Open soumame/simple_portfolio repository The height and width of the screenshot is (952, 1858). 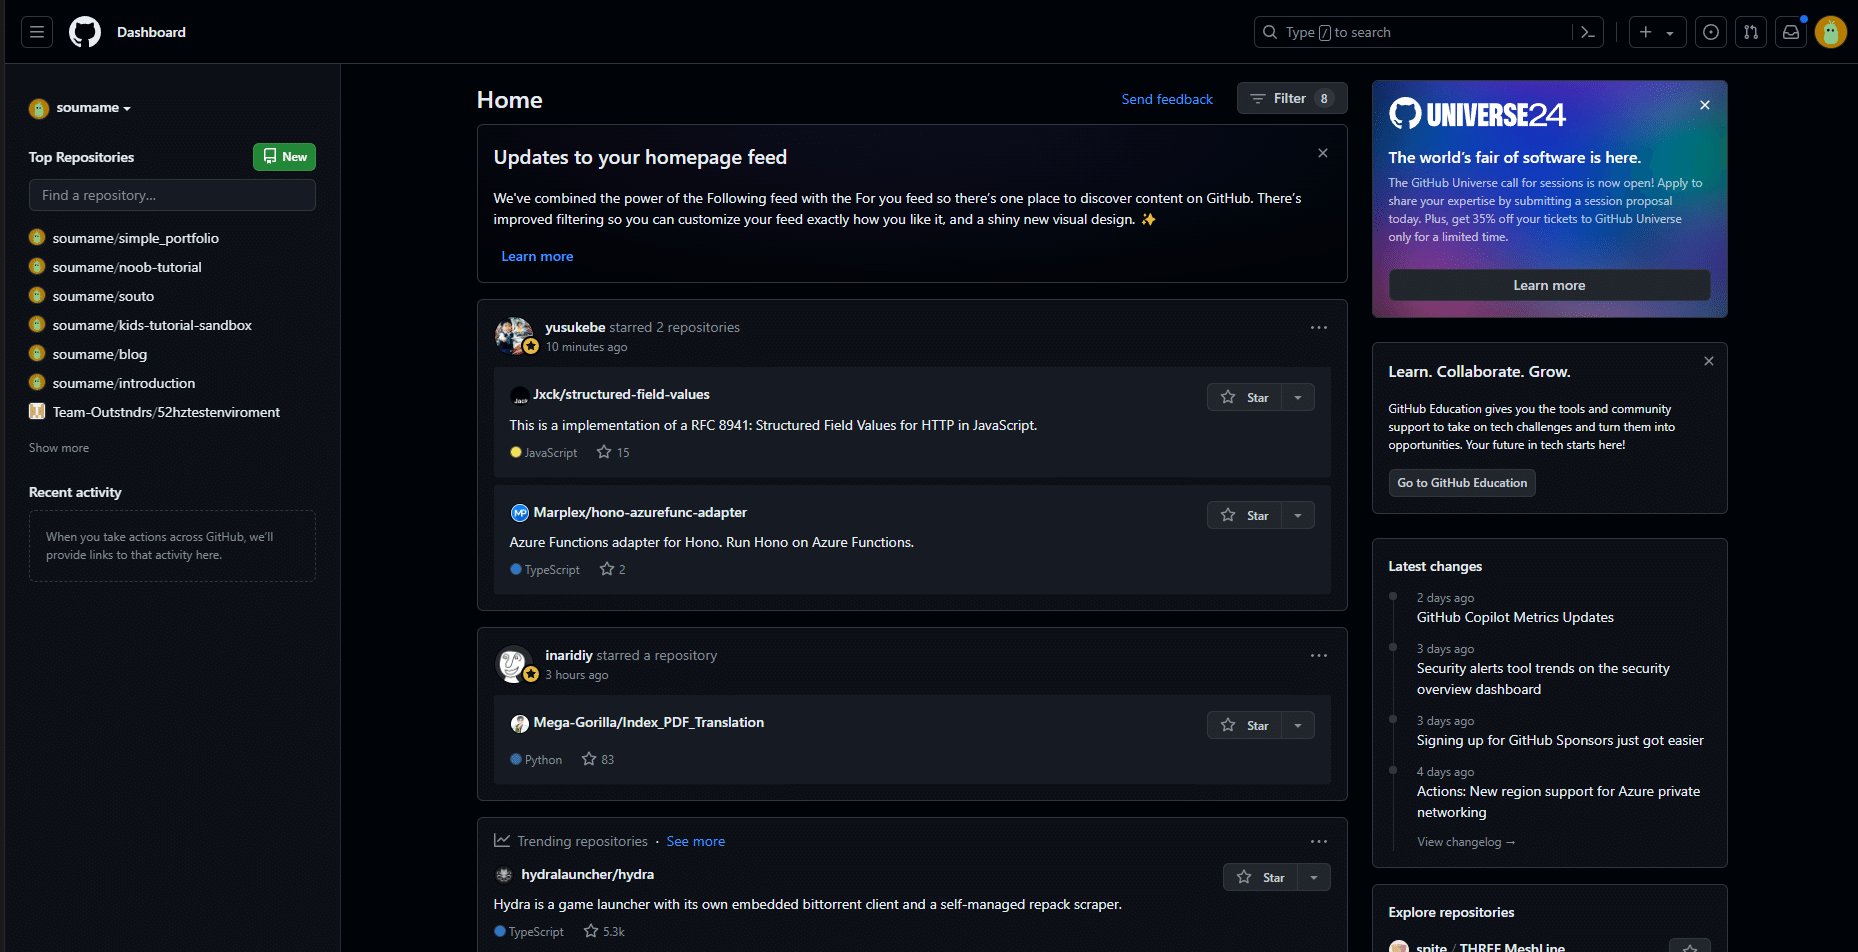pyautogui.click(x=136, y=238)
